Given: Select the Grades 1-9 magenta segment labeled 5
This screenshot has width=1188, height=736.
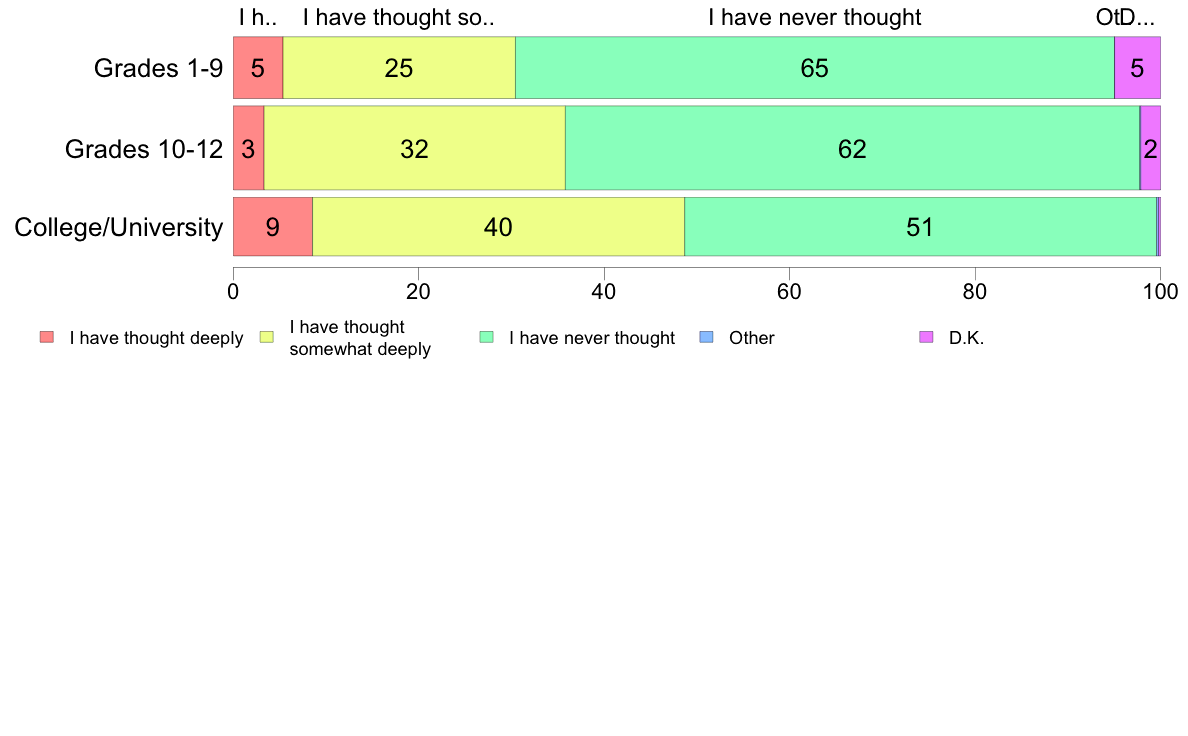Looking at the screenshot, I should click(x=1137, y=67).
